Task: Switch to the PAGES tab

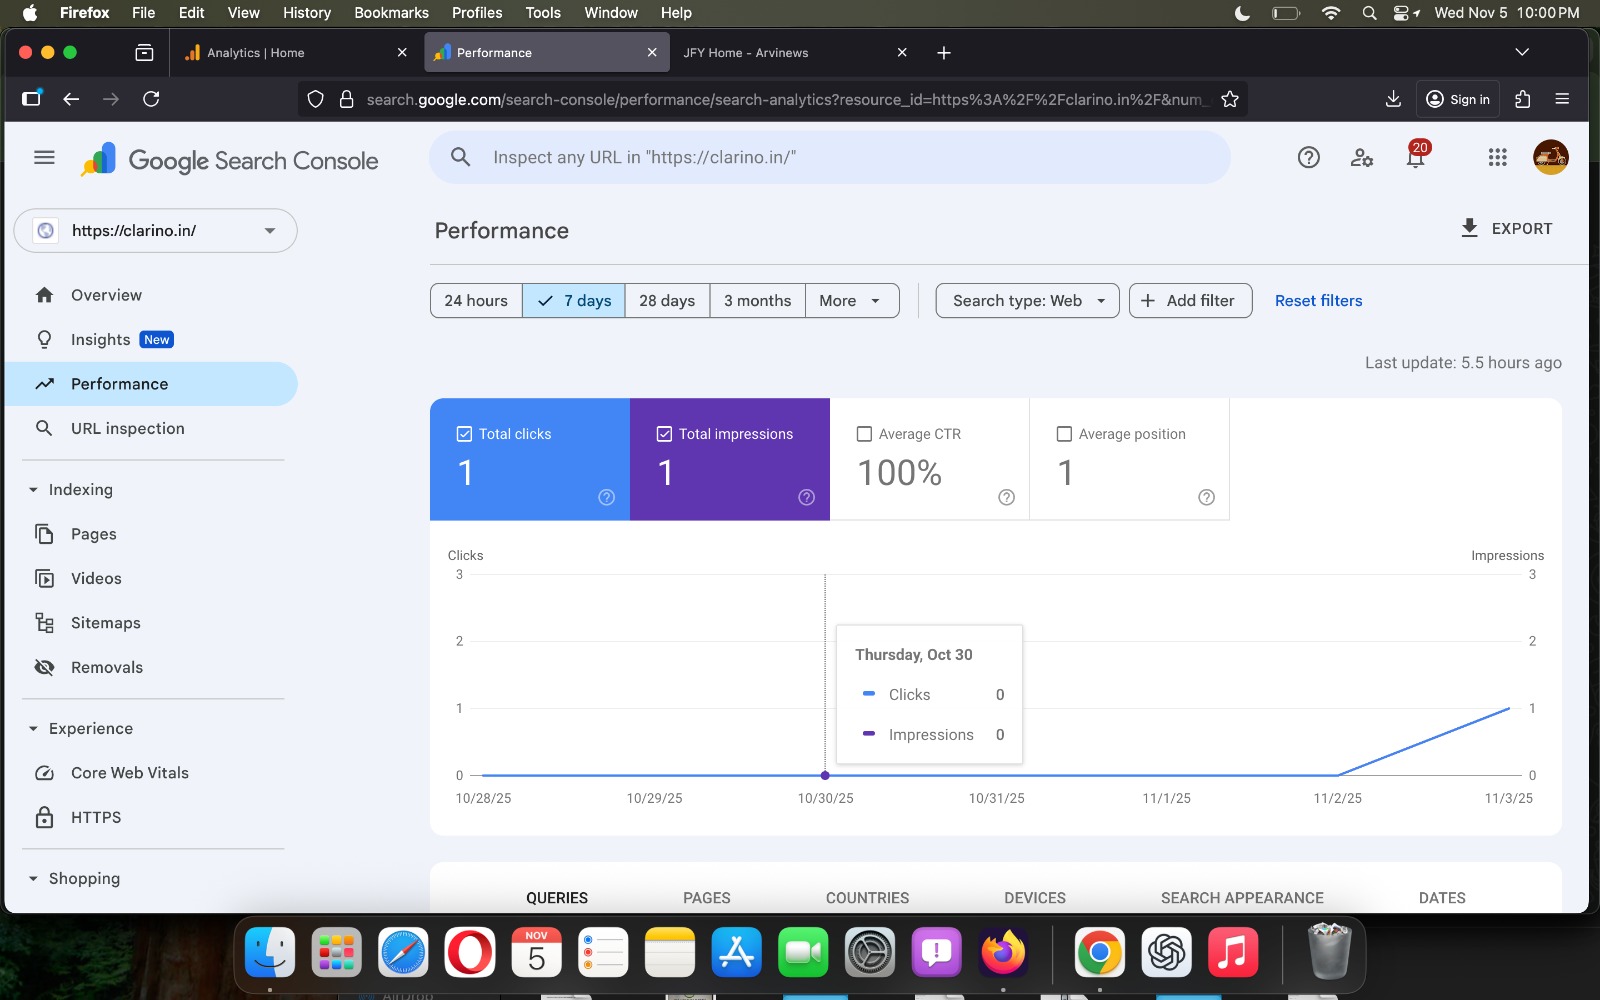Action: pyautogui.click(x=706, y=897)
